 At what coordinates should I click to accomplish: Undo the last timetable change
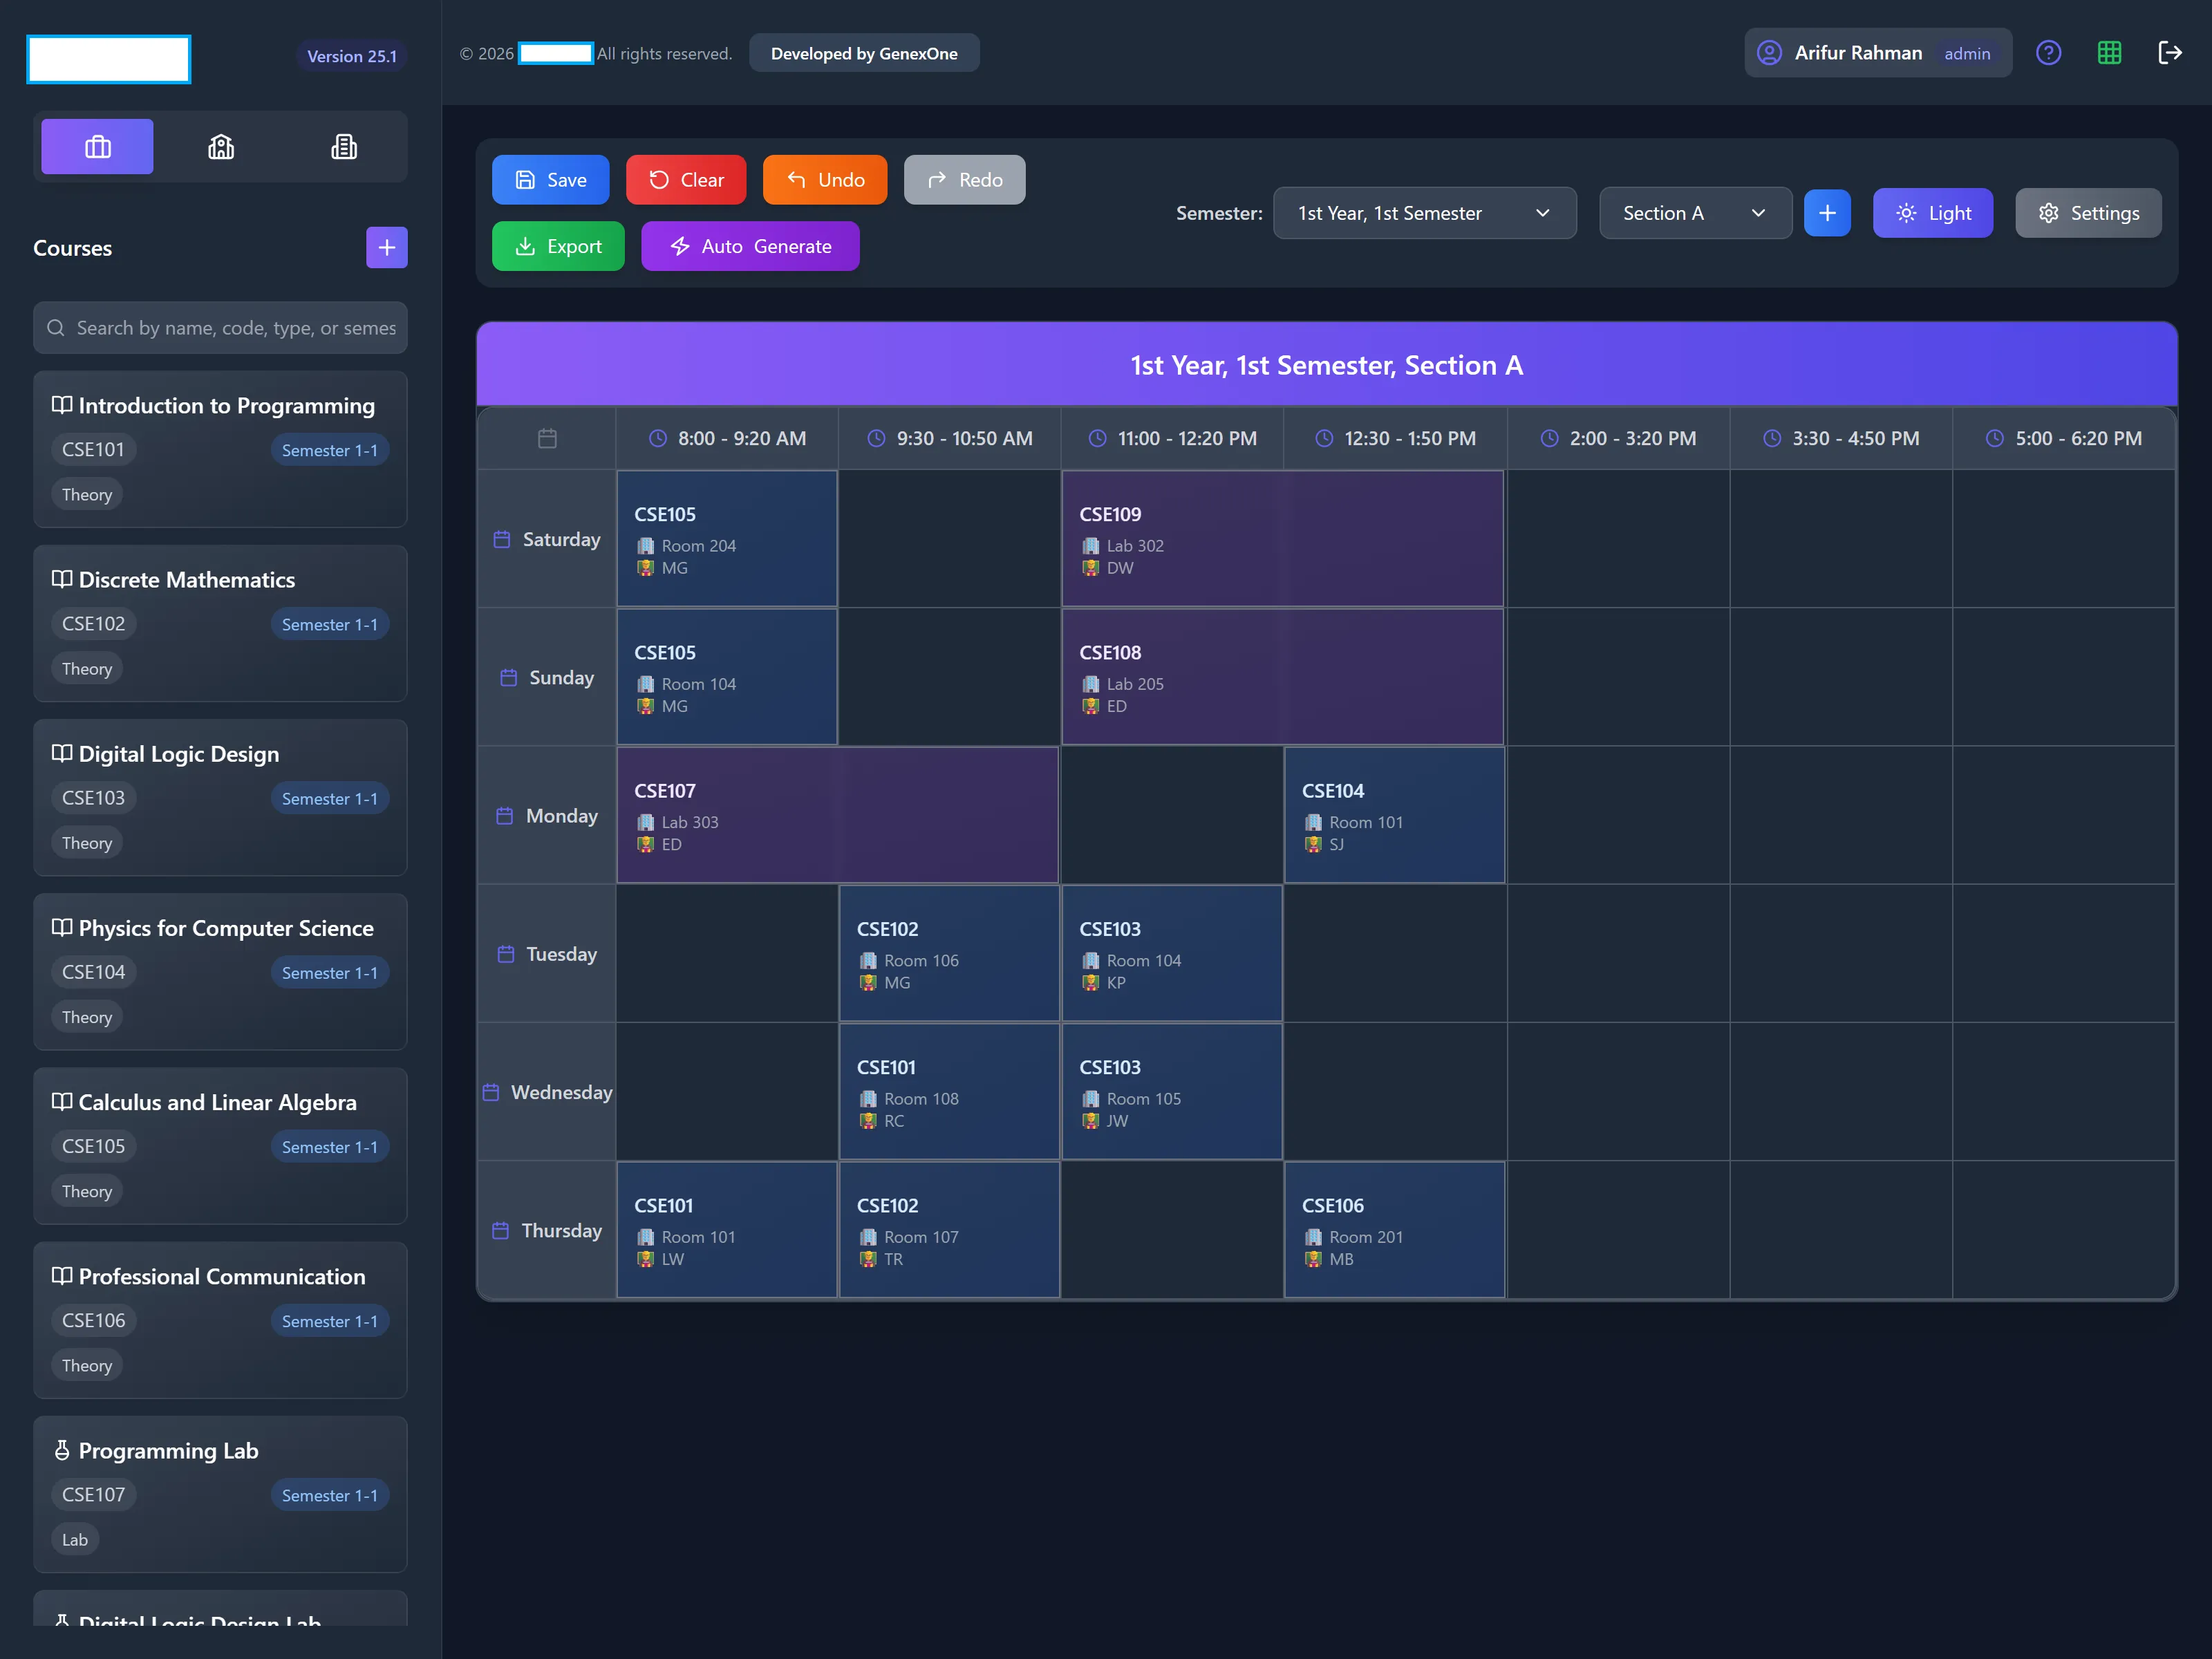coord(823,179)
